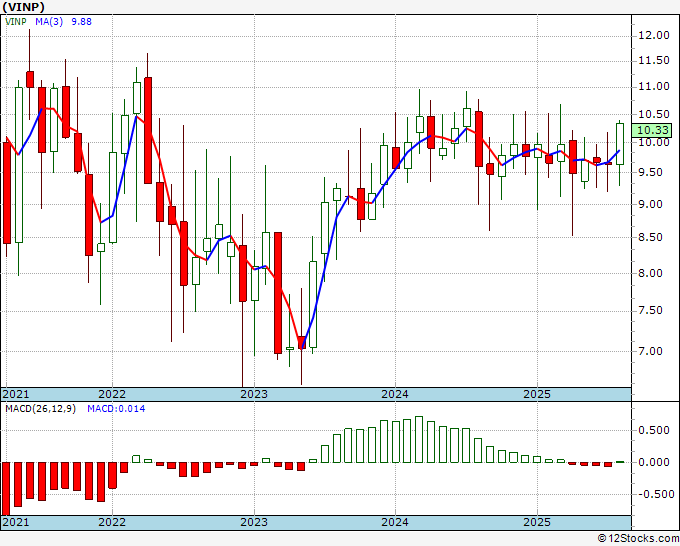Screen dimensions: 680x546
Task: Open the 12Stocks.com copyright link
Action: pos(638,539)
